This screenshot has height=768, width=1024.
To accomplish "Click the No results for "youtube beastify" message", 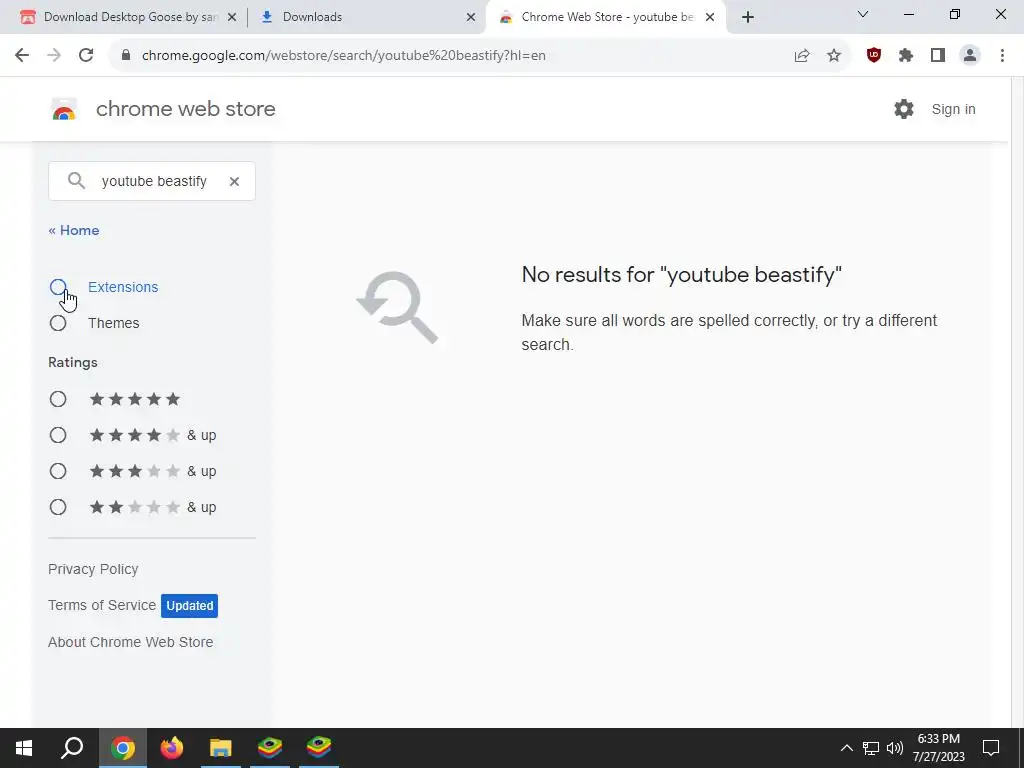I will 682,275.
